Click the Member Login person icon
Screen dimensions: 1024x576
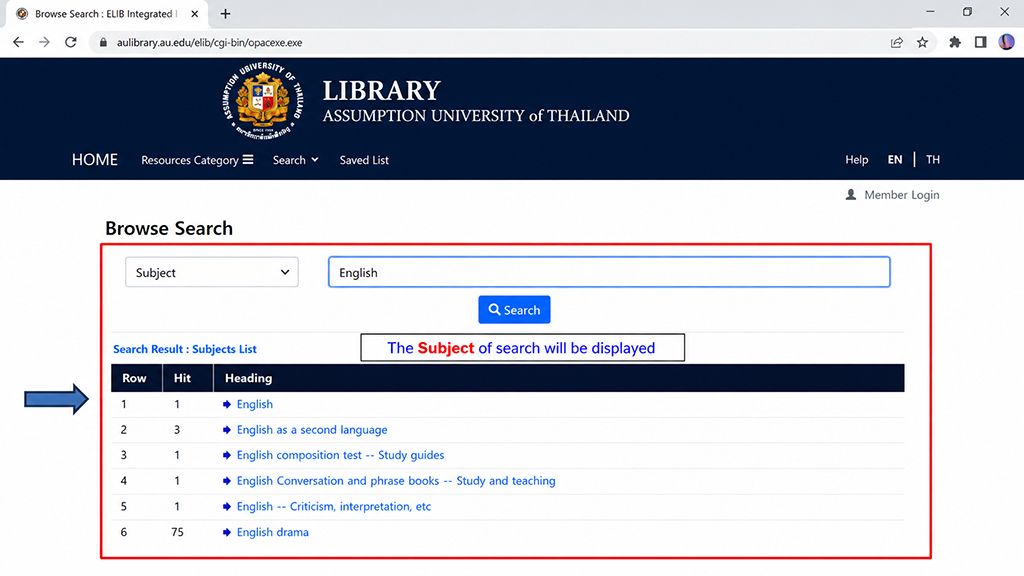point(850,195)
